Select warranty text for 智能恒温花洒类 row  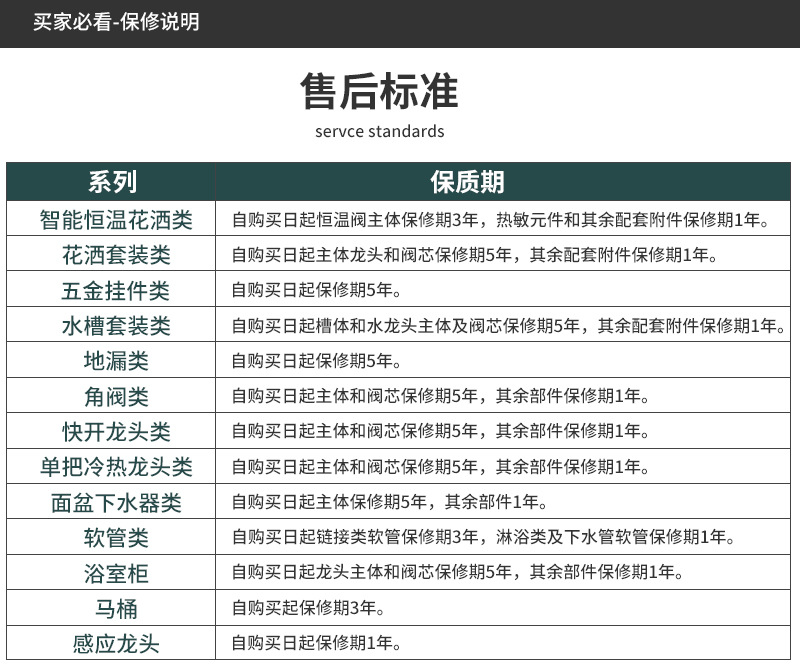click(x=501, y=220)
